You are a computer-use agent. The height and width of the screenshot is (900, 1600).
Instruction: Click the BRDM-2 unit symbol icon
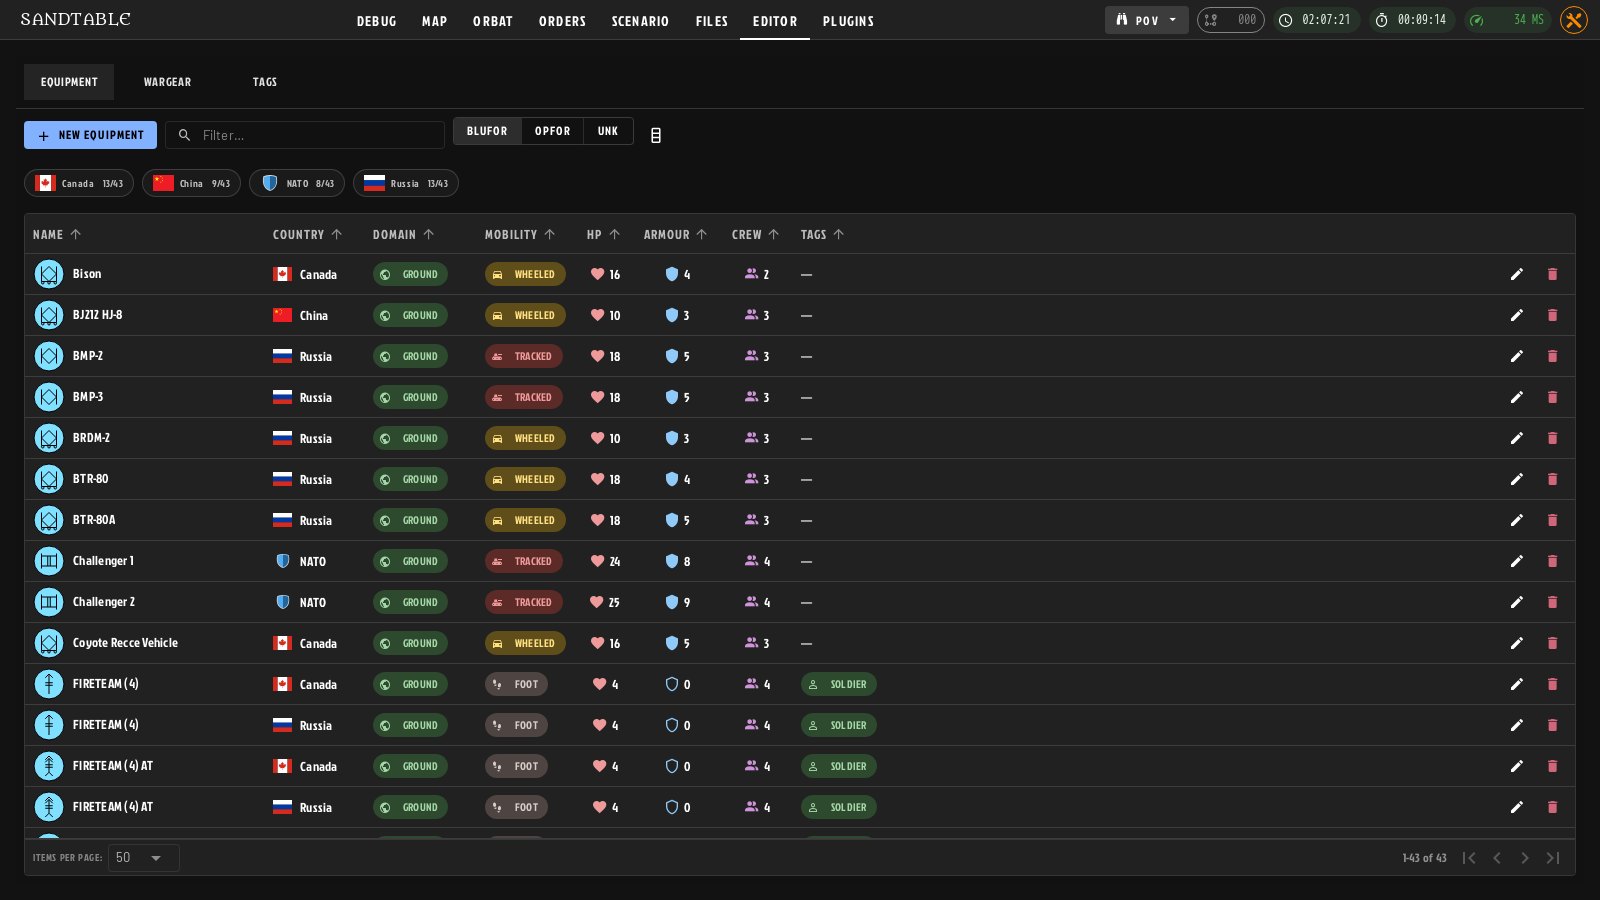point(49,438)
